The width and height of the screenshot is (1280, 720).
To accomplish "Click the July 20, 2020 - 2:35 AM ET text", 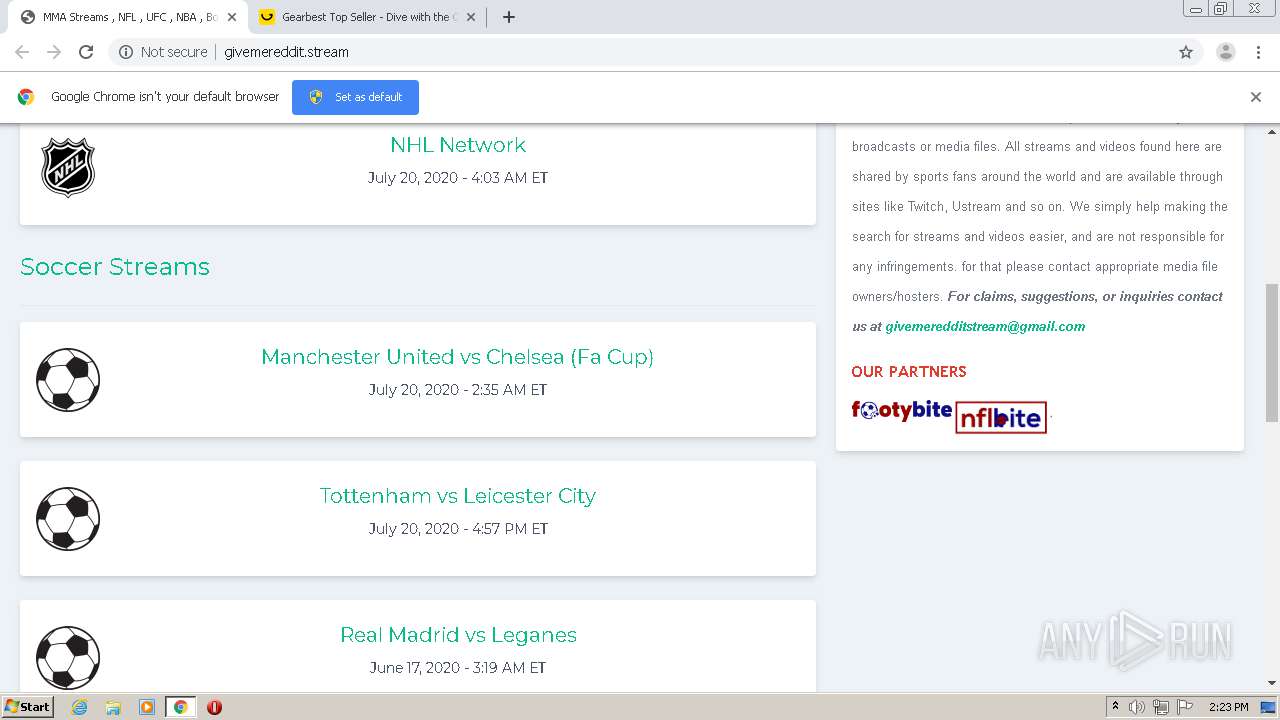I will click(x=458, y=390).
